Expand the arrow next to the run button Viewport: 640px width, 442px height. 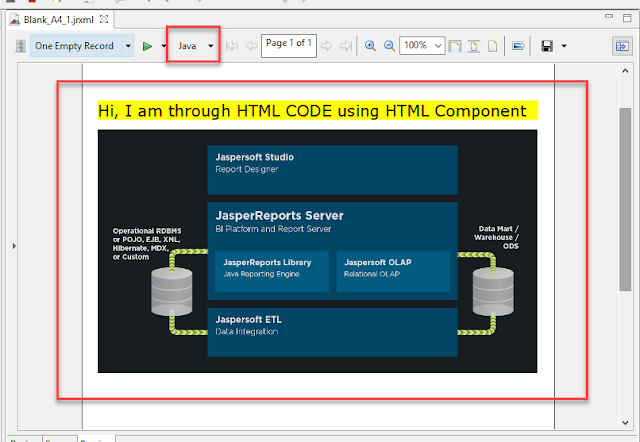[x=164, y=46]
